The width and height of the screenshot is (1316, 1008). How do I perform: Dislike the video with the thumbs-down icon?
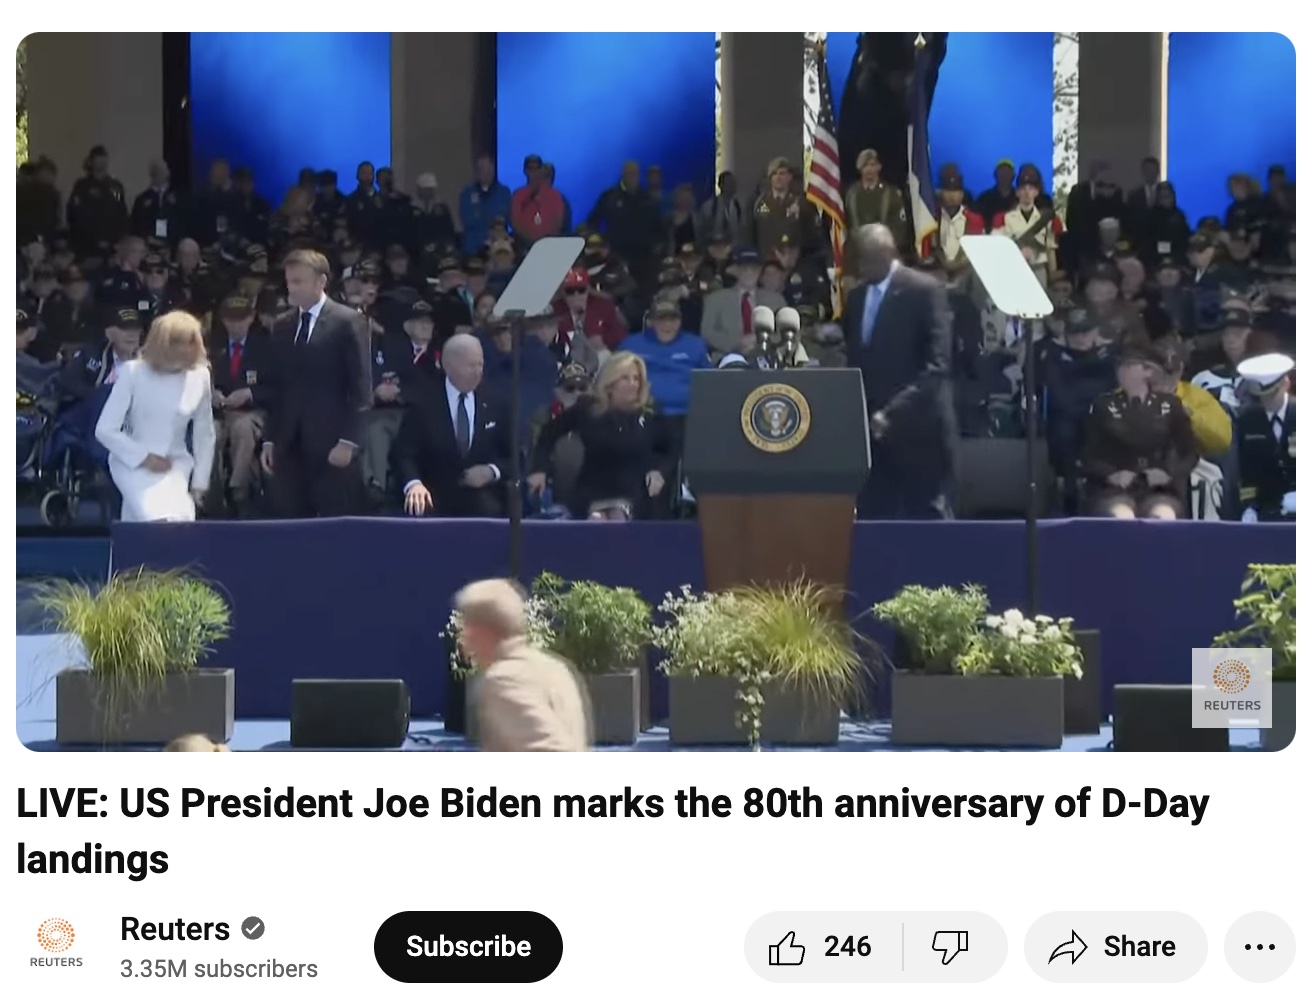coord(950,947)
